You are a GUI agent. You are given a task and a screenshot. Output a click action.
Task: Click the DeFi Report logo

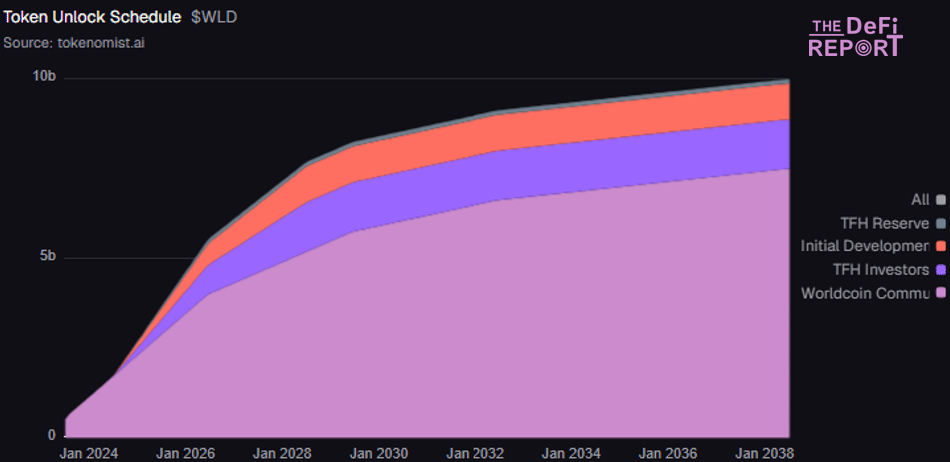click(855, 38)
